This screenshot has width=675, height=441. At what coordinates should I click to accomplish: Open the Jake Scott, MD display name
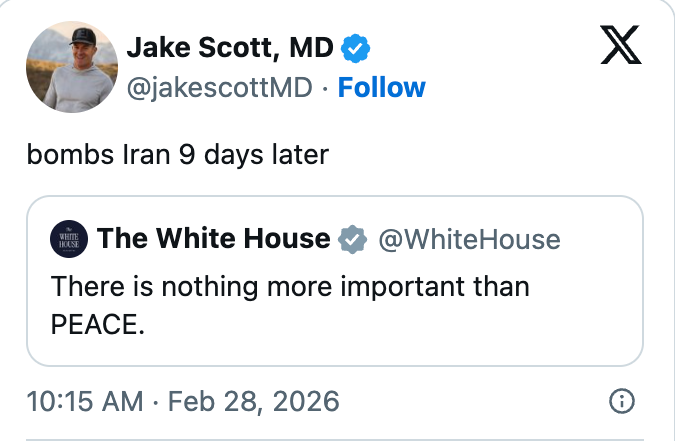(232, 46)
